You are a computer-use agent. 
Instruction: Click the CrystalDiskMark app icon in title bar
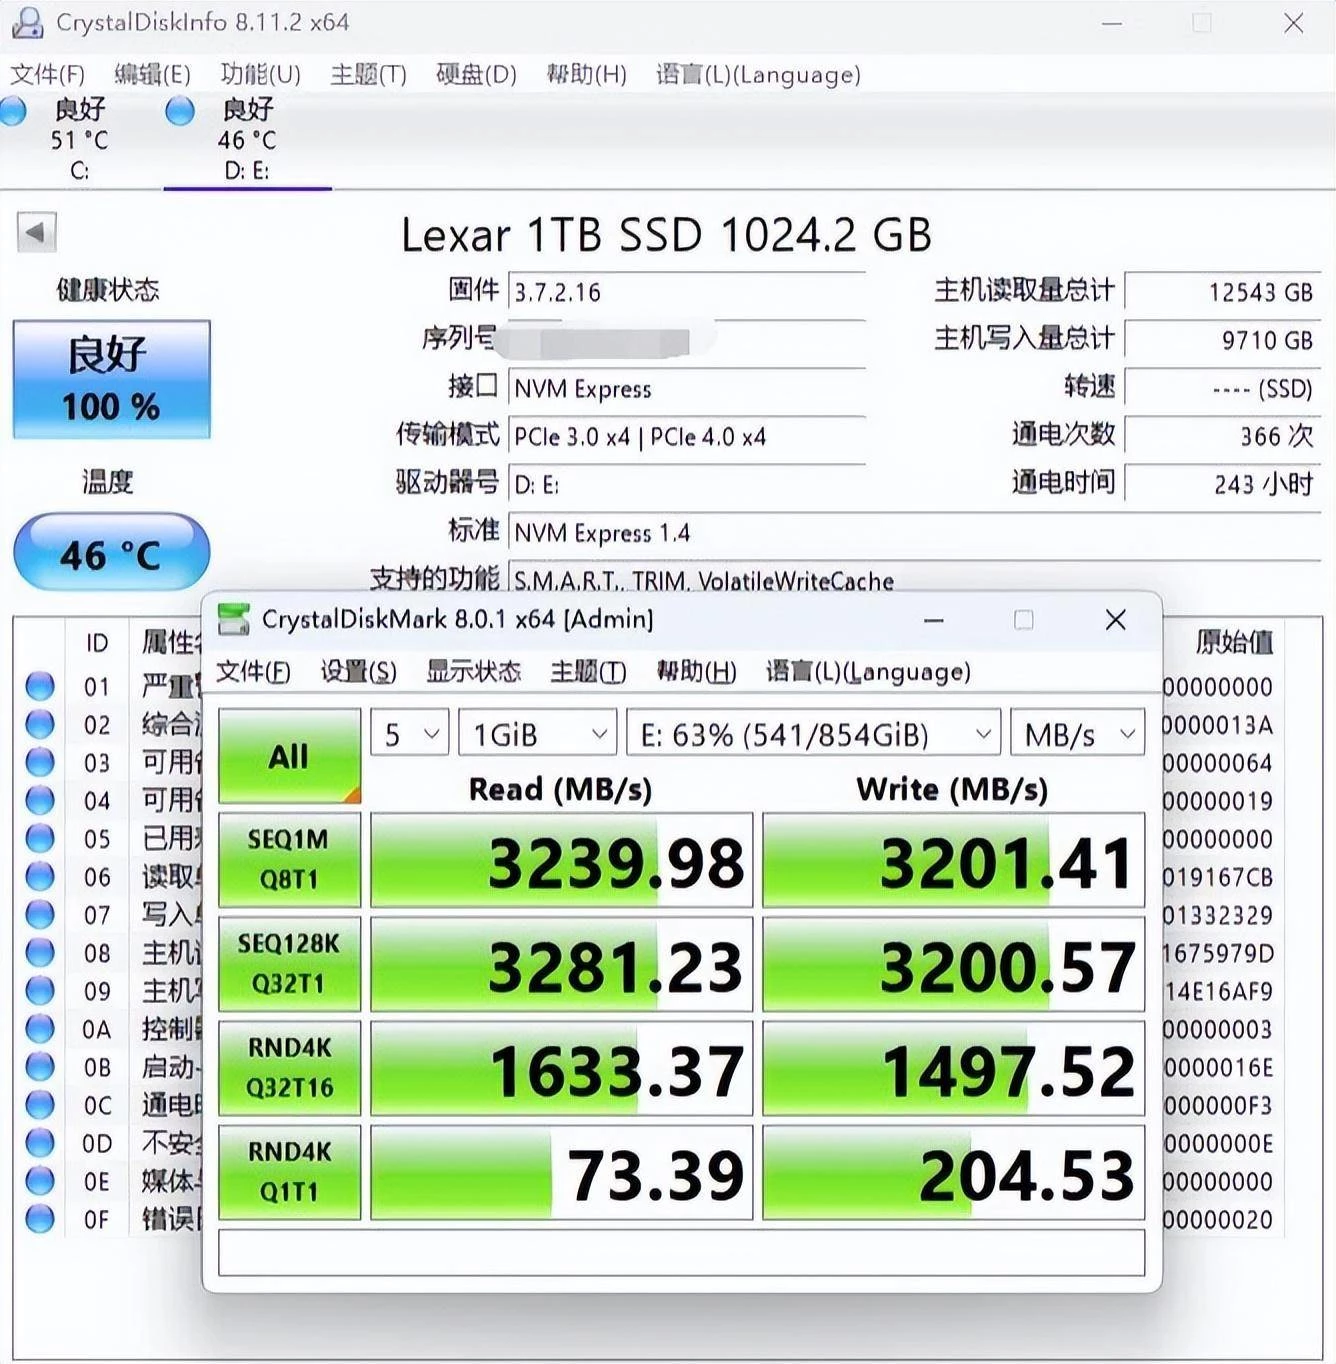234,619
